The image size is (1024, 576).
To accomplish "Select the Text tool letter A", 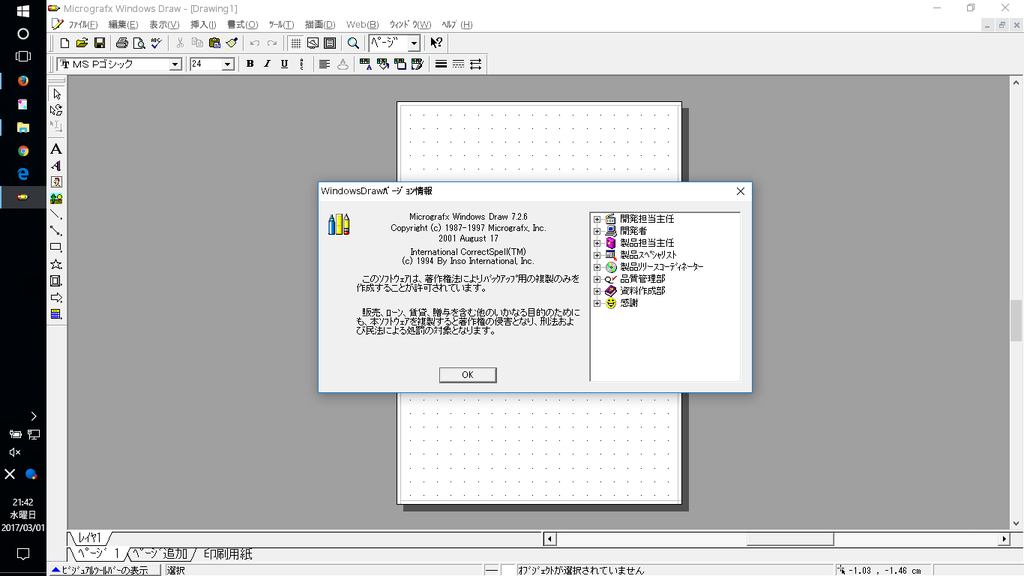I will (56, 150).
